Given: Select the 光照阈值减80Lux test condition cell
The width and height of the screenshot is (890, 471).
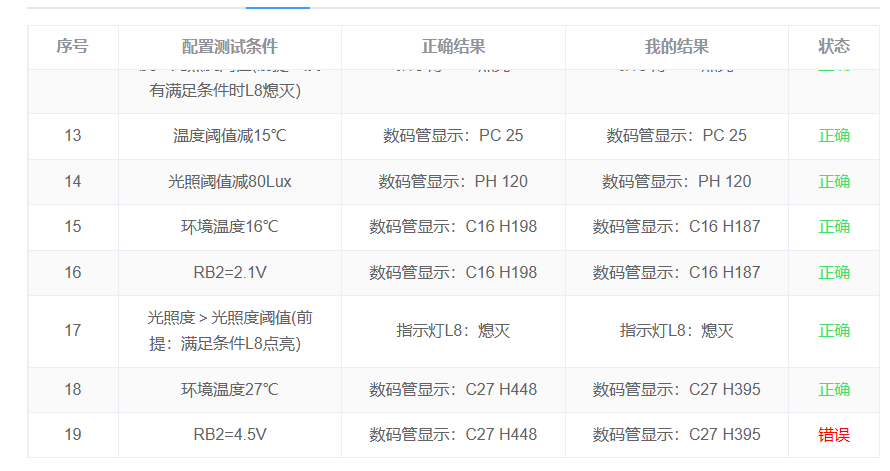Looking at the screenshot, I should coord(229,182).
